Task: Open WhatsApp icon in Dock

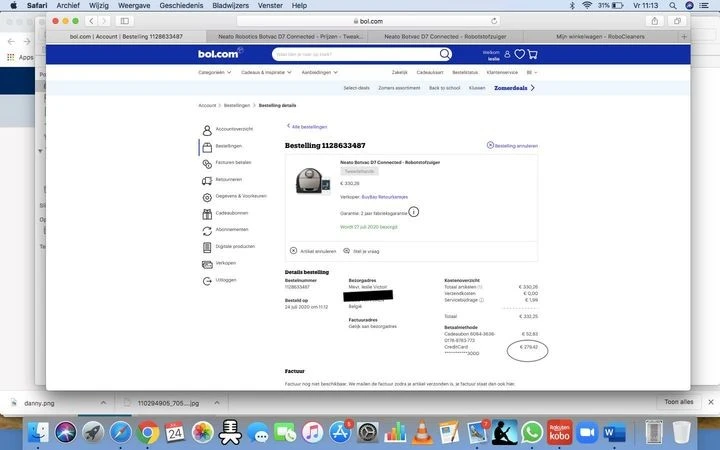Action: click(532, 433)
